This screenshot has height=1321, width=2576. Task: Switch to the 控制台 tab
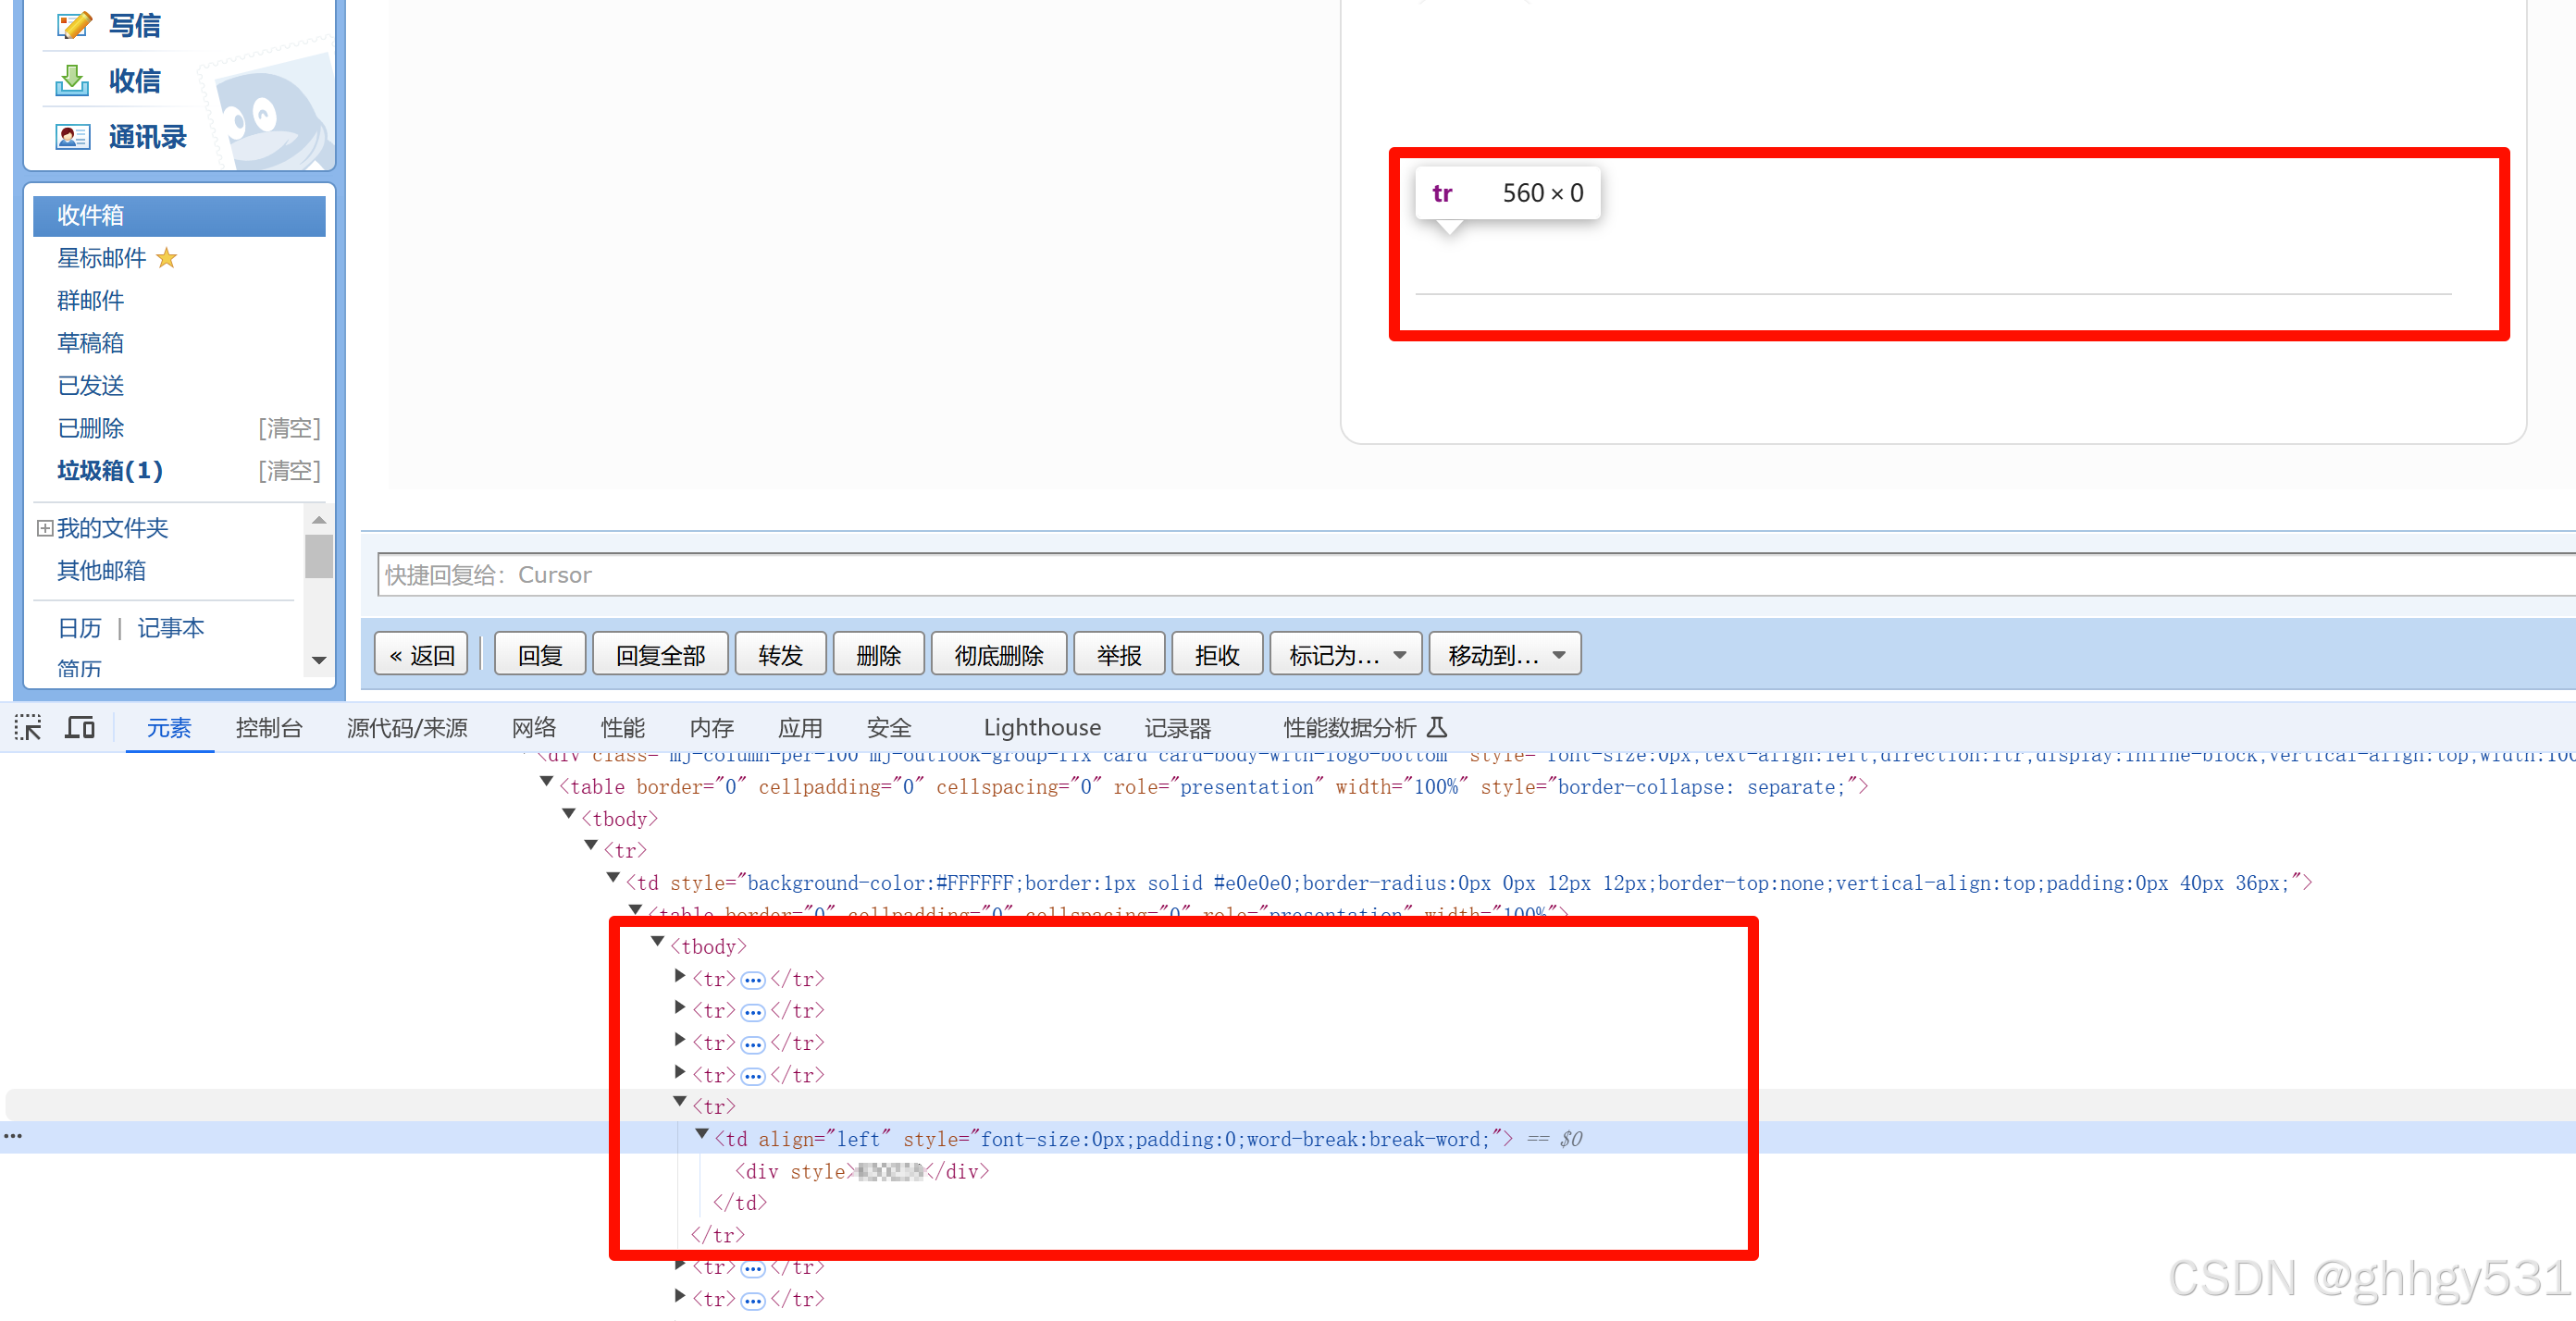(268, 727)
